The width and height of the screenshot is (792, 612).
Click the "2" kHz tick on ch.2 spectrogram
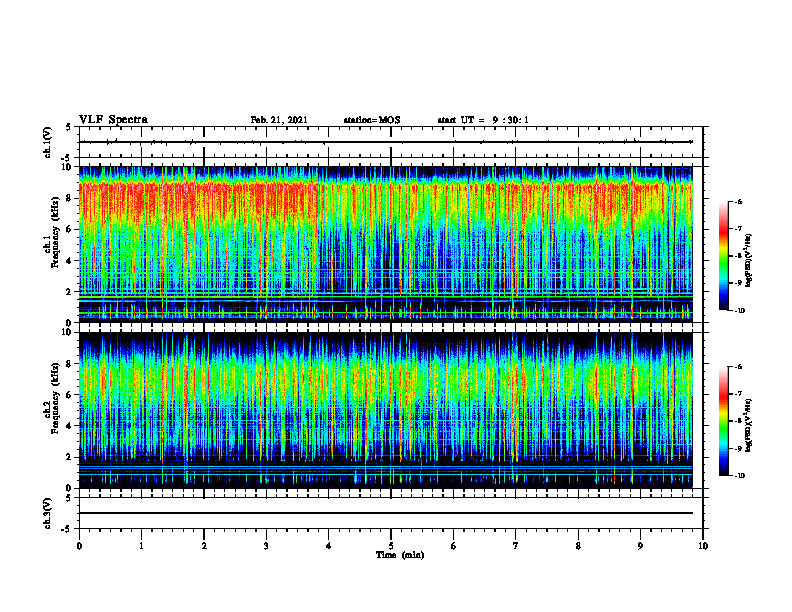point(70,457)
